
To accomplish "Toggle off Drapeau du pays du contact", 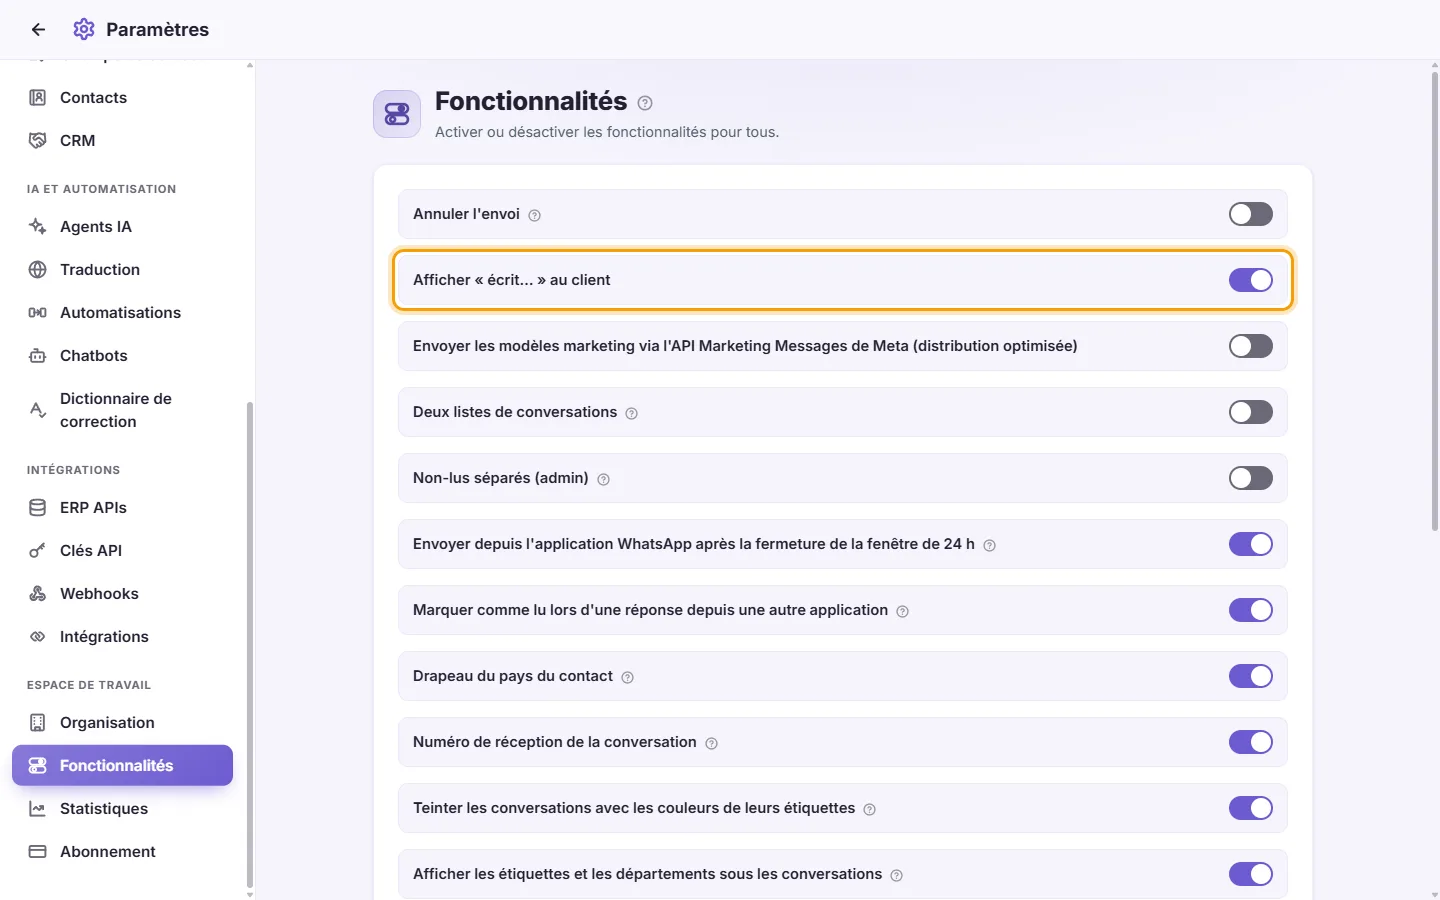I will pyautogui.click(x=1250, y=676).
